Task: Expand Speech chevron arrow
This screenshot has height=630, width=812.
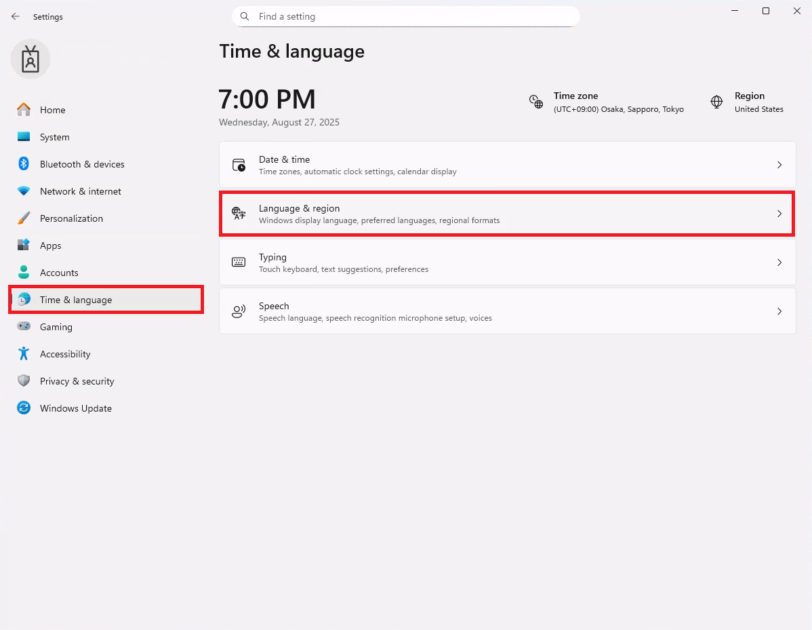Action: pos(779,311)
